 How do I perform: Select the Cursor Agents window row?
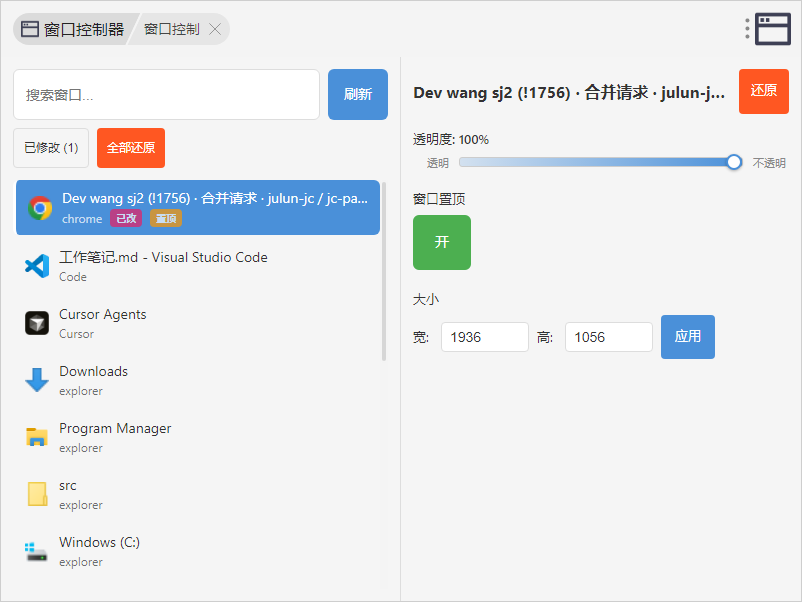(198, 323)
